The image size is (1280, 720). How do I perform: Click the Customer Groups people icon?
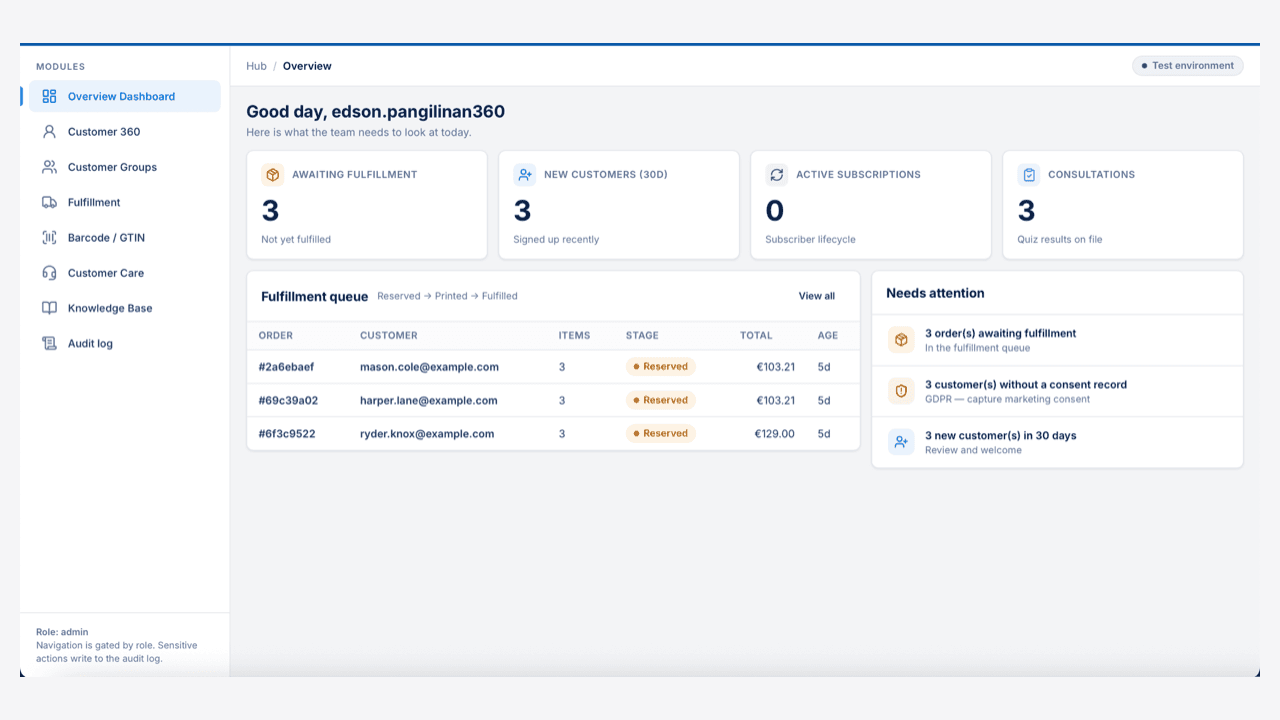(49, 167)
